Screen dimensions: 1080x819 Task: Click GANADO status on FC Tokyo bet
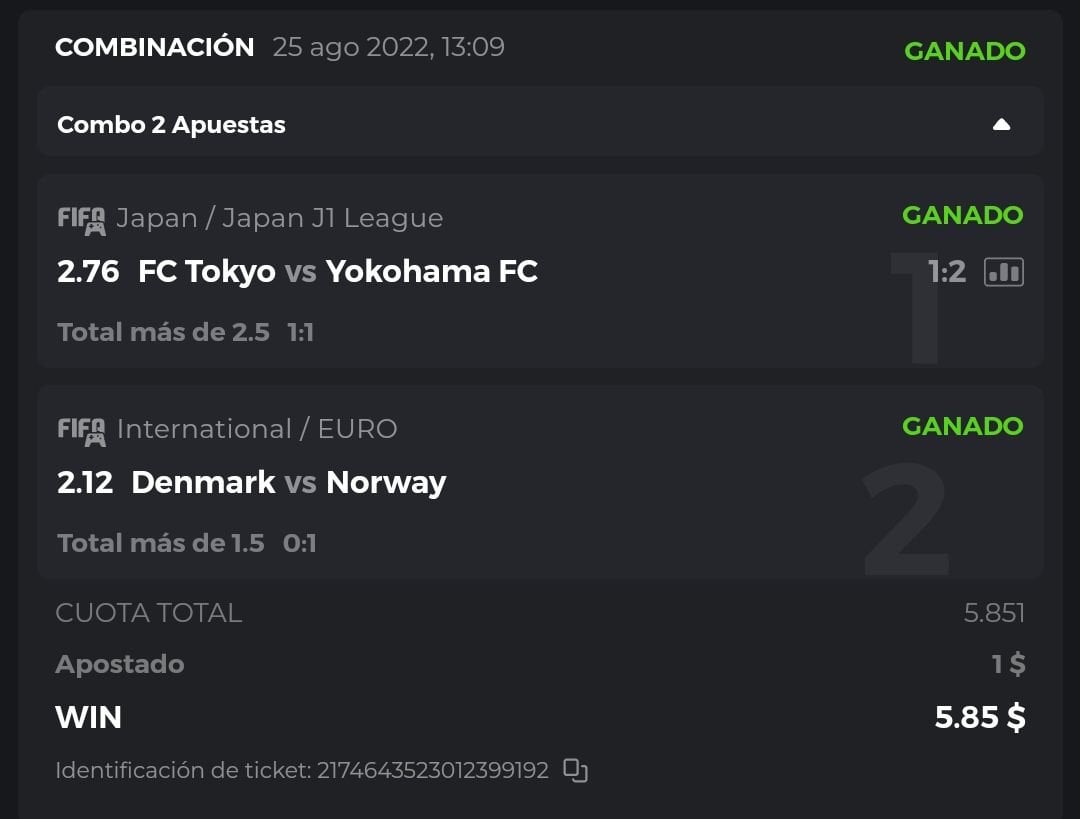pyautogui.click(x=962, y=215)
